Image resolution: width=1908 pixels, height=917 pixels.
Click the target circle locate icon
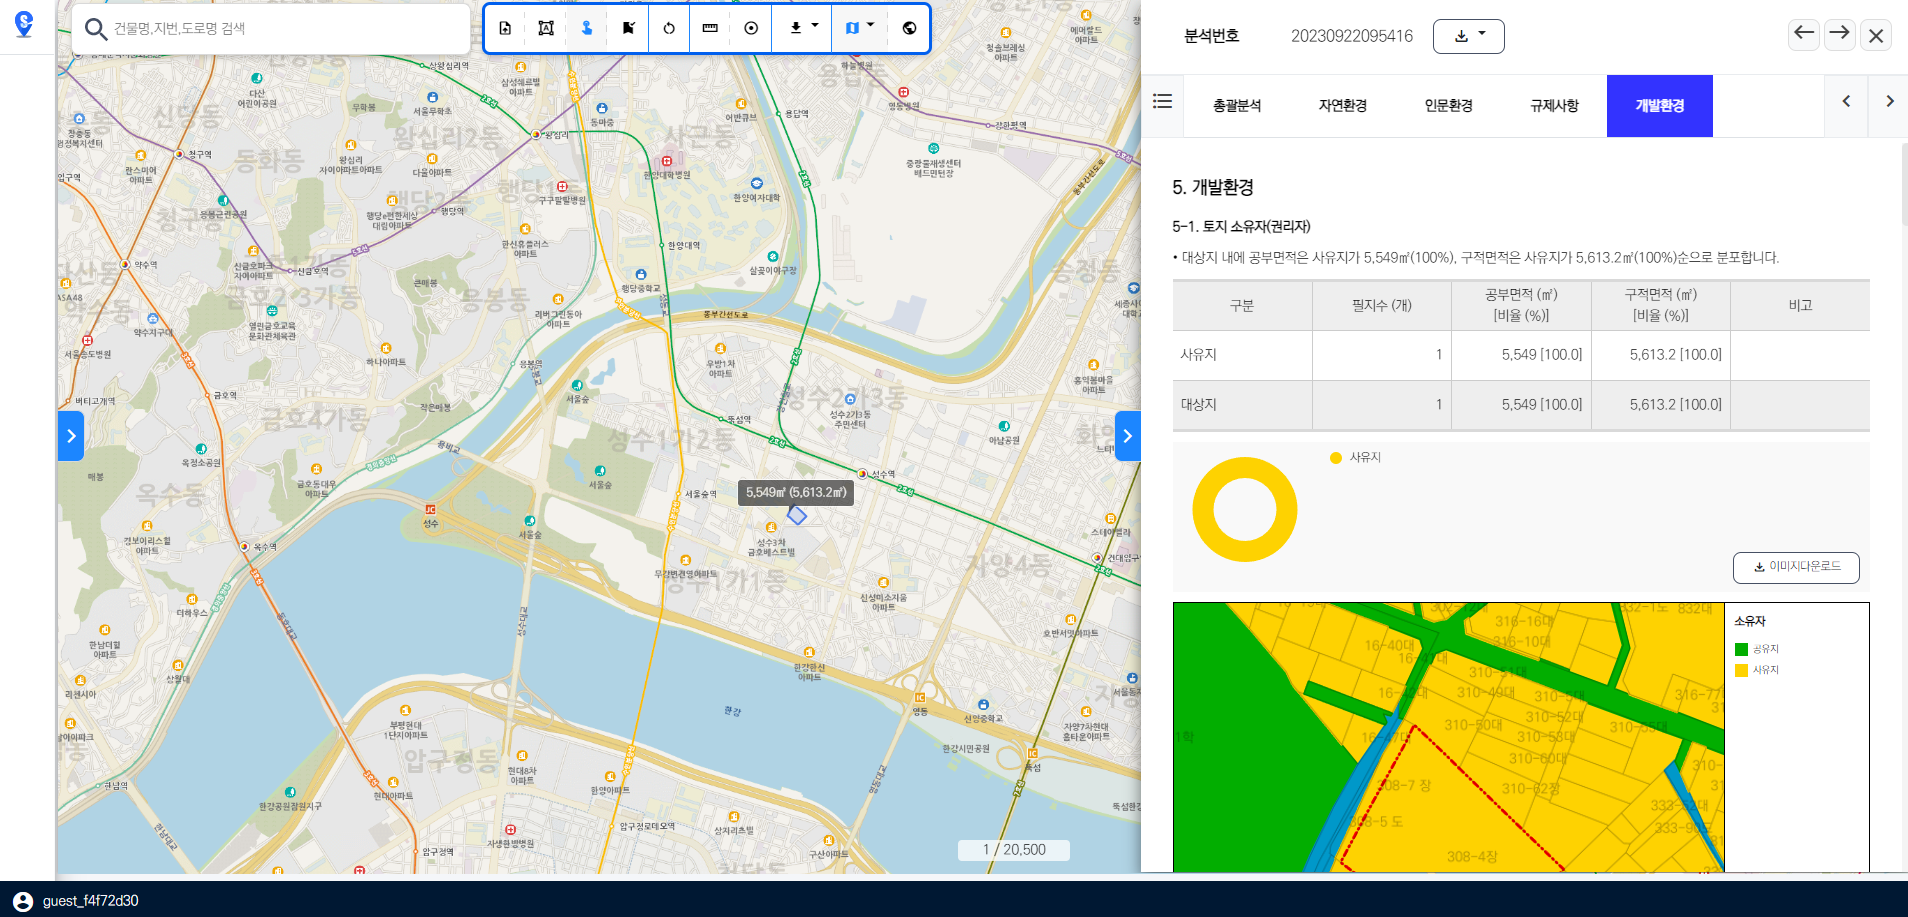coord(751,28)
